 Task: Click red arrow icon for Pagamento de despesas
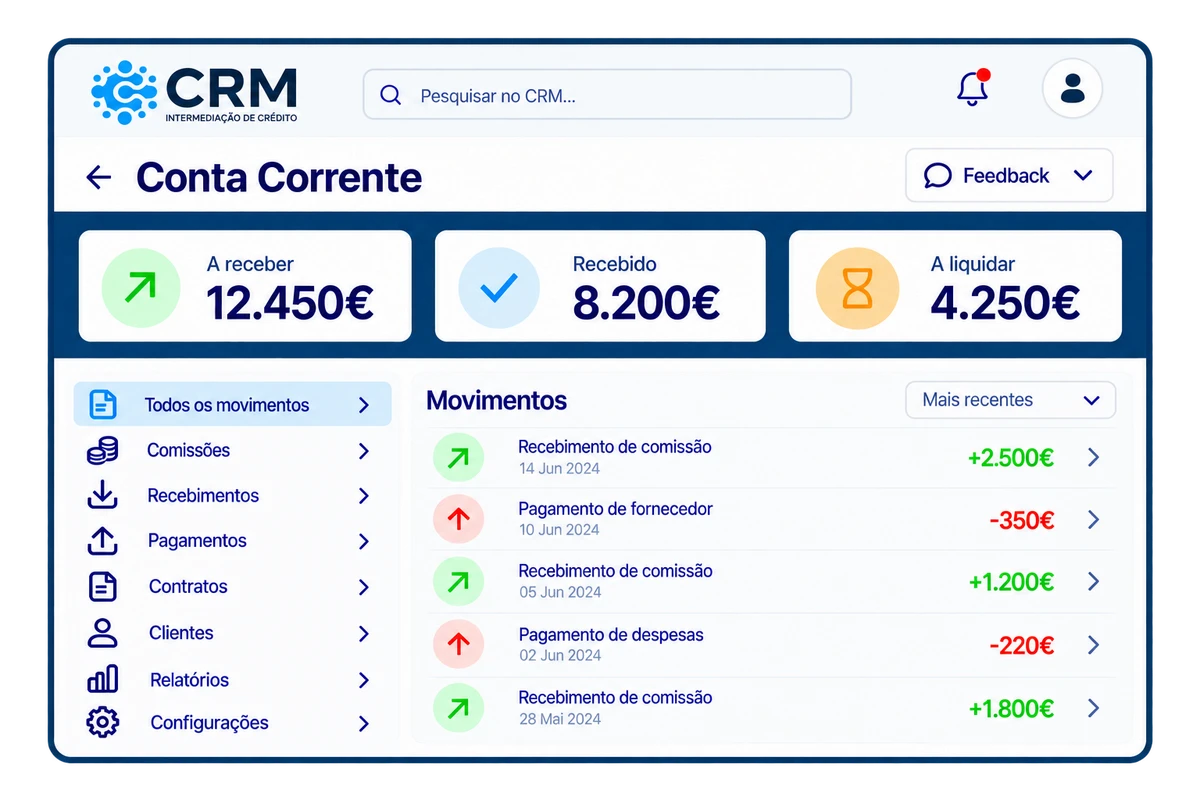458,645
